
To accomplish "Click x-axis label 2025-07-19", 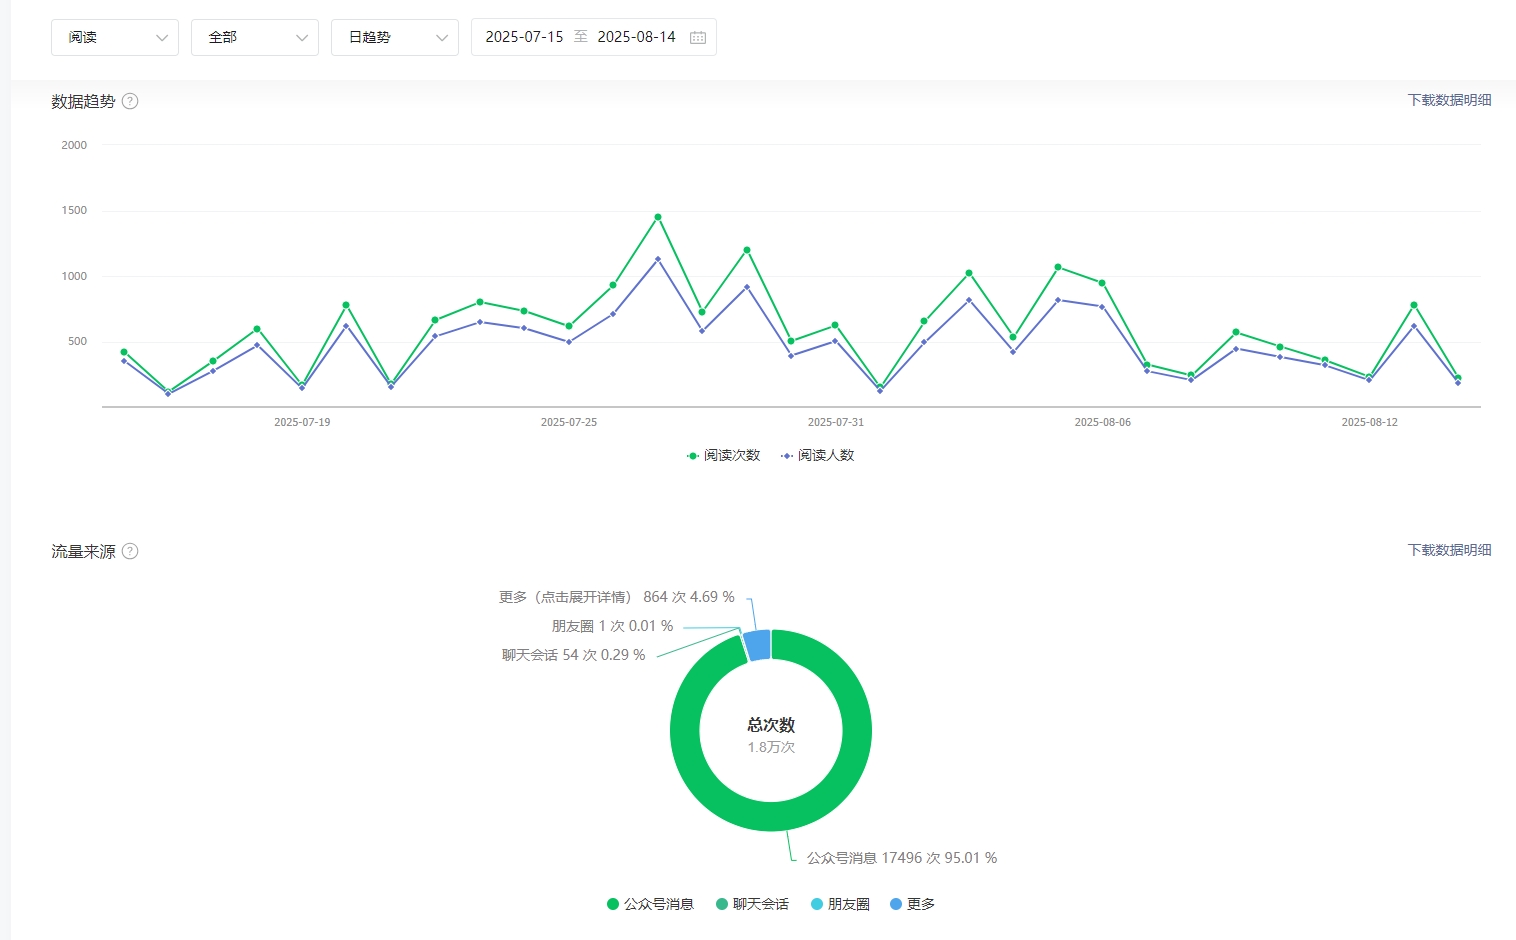I will (x=302, y=422).
